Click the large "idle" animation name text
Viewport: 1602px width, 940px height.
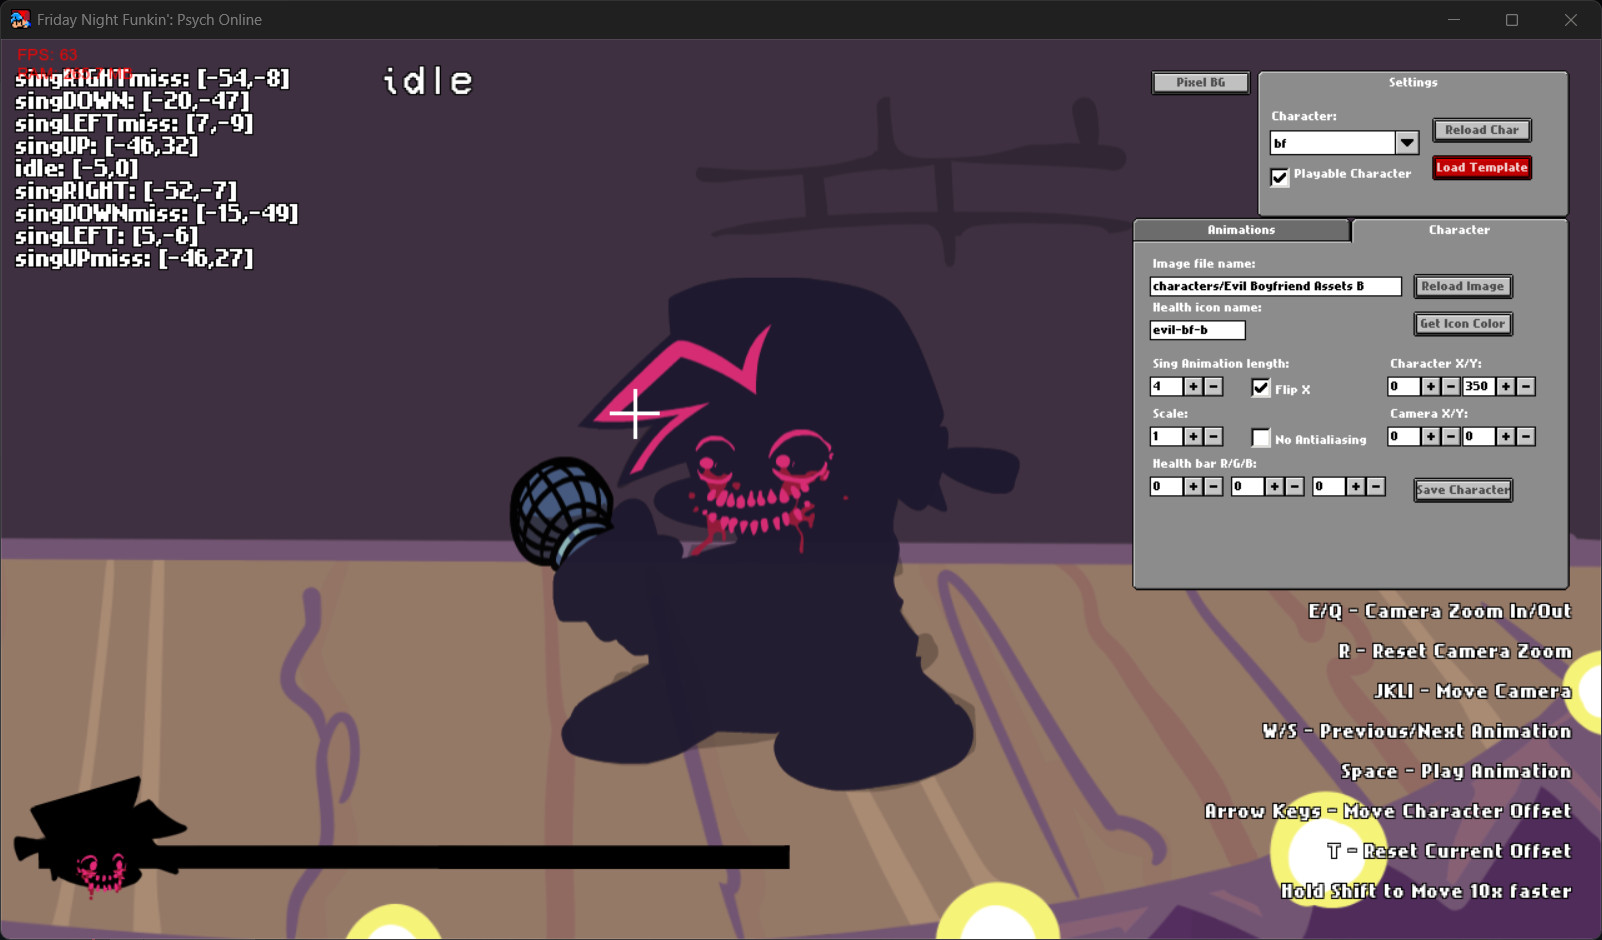pyautogui.click(x=428, y=81)
